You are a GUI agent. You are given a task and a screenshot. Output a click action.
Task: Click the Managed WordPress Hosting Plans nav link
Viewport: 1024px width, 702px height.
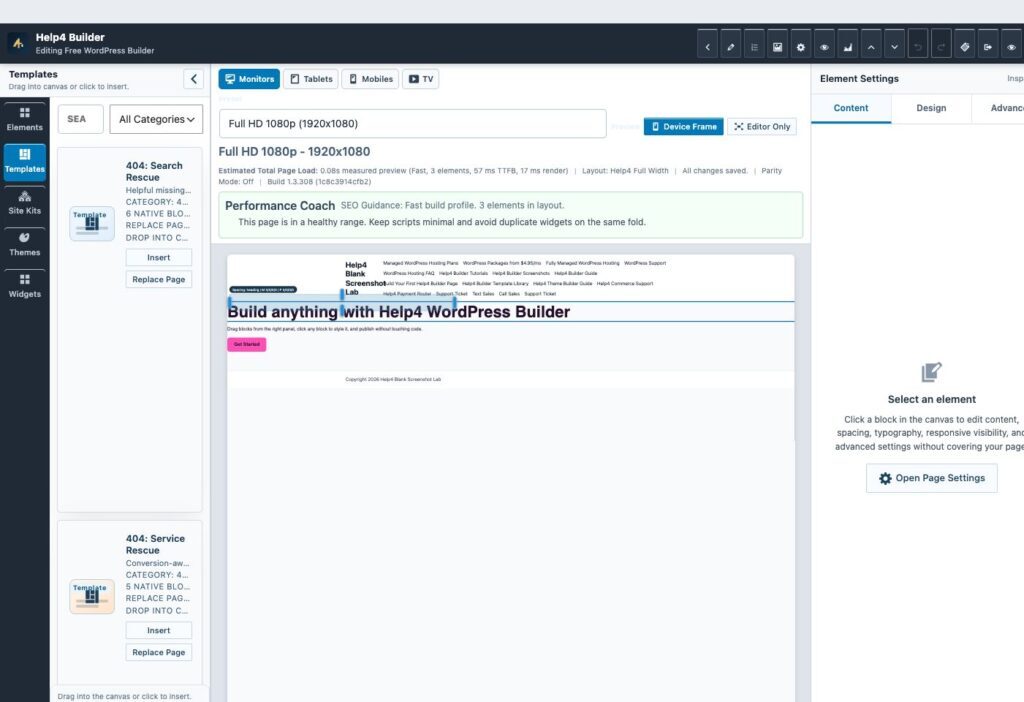421,263
